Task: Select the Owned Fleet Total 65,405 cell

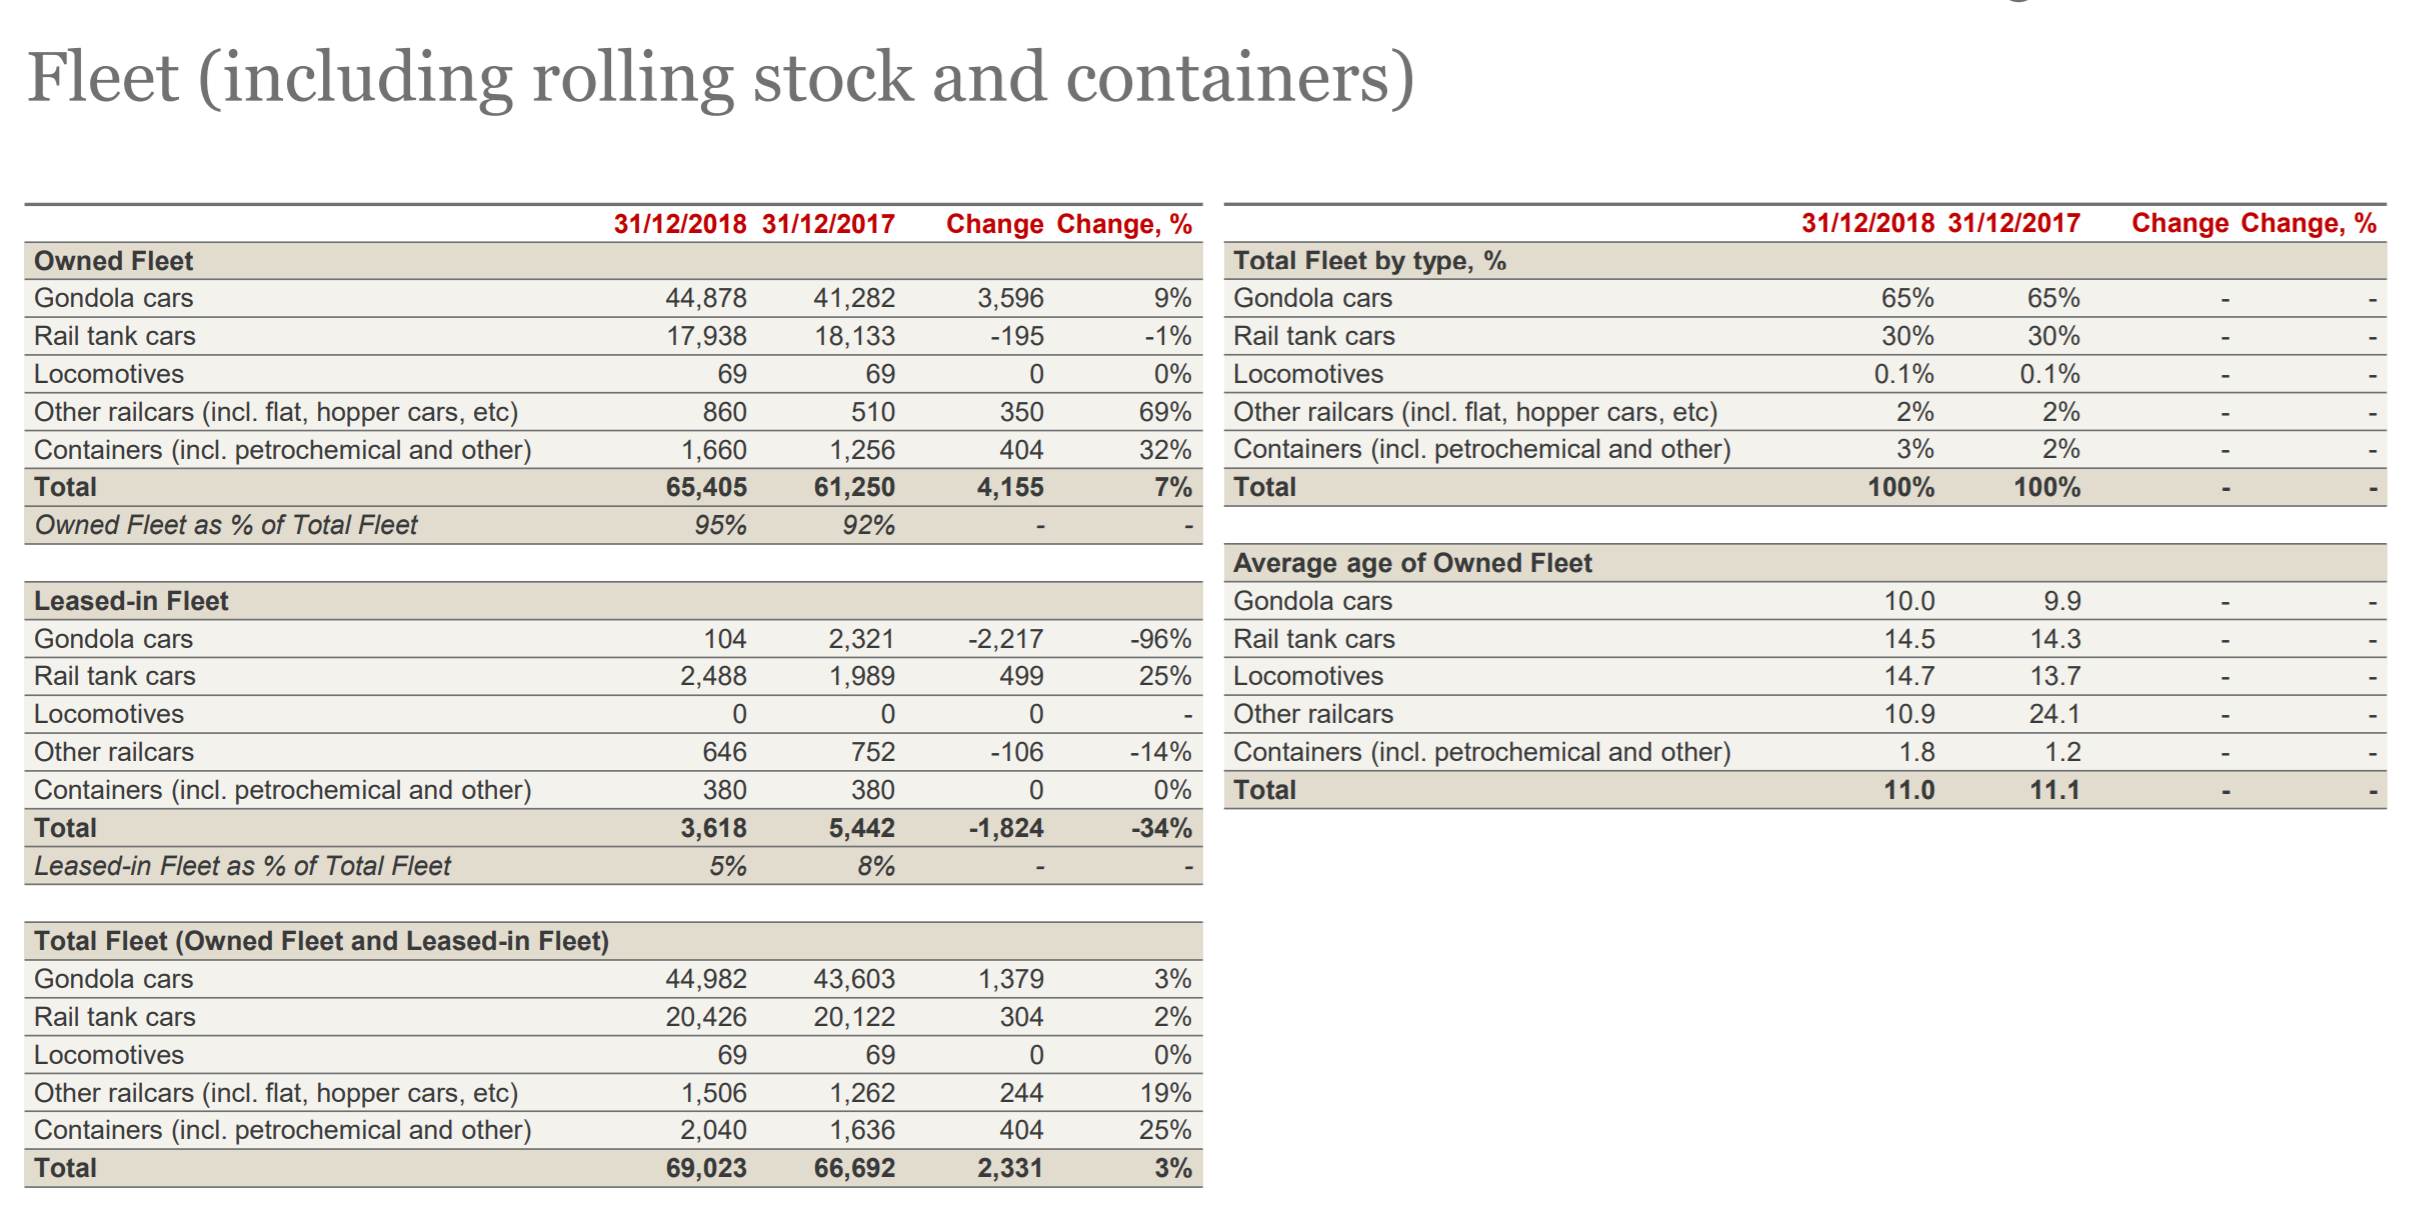Action: coord(706,487)
